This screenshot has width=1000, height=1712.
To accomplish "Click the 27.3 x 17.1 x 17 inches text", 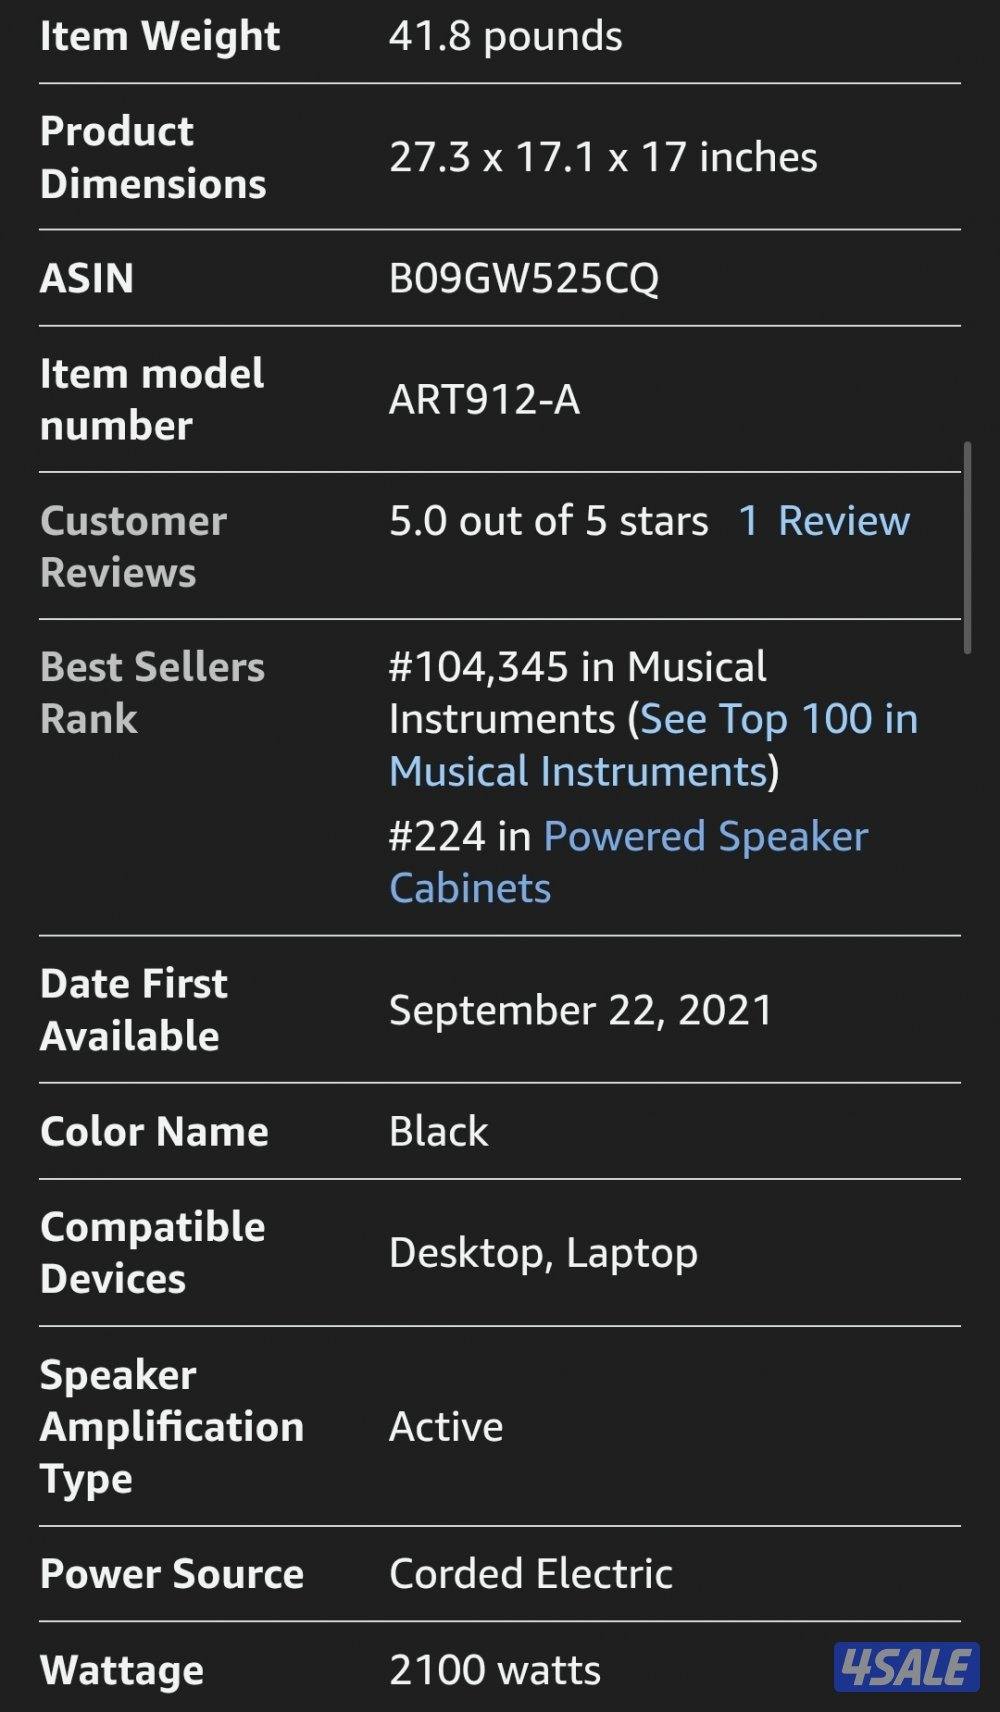I will [603, 158].
